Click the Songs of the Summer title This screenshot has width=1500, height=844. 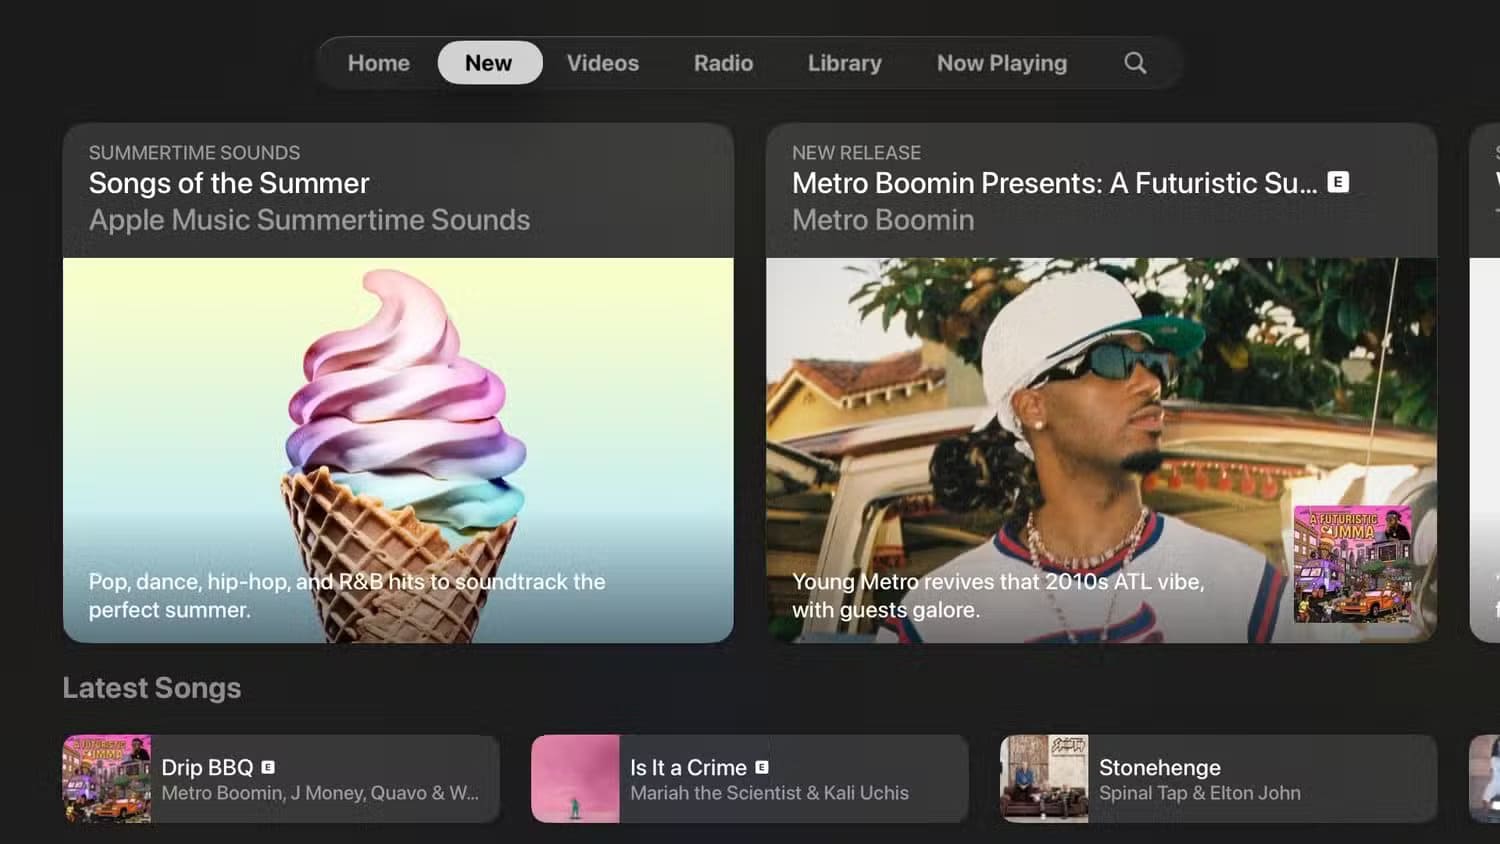click(229, 184)
